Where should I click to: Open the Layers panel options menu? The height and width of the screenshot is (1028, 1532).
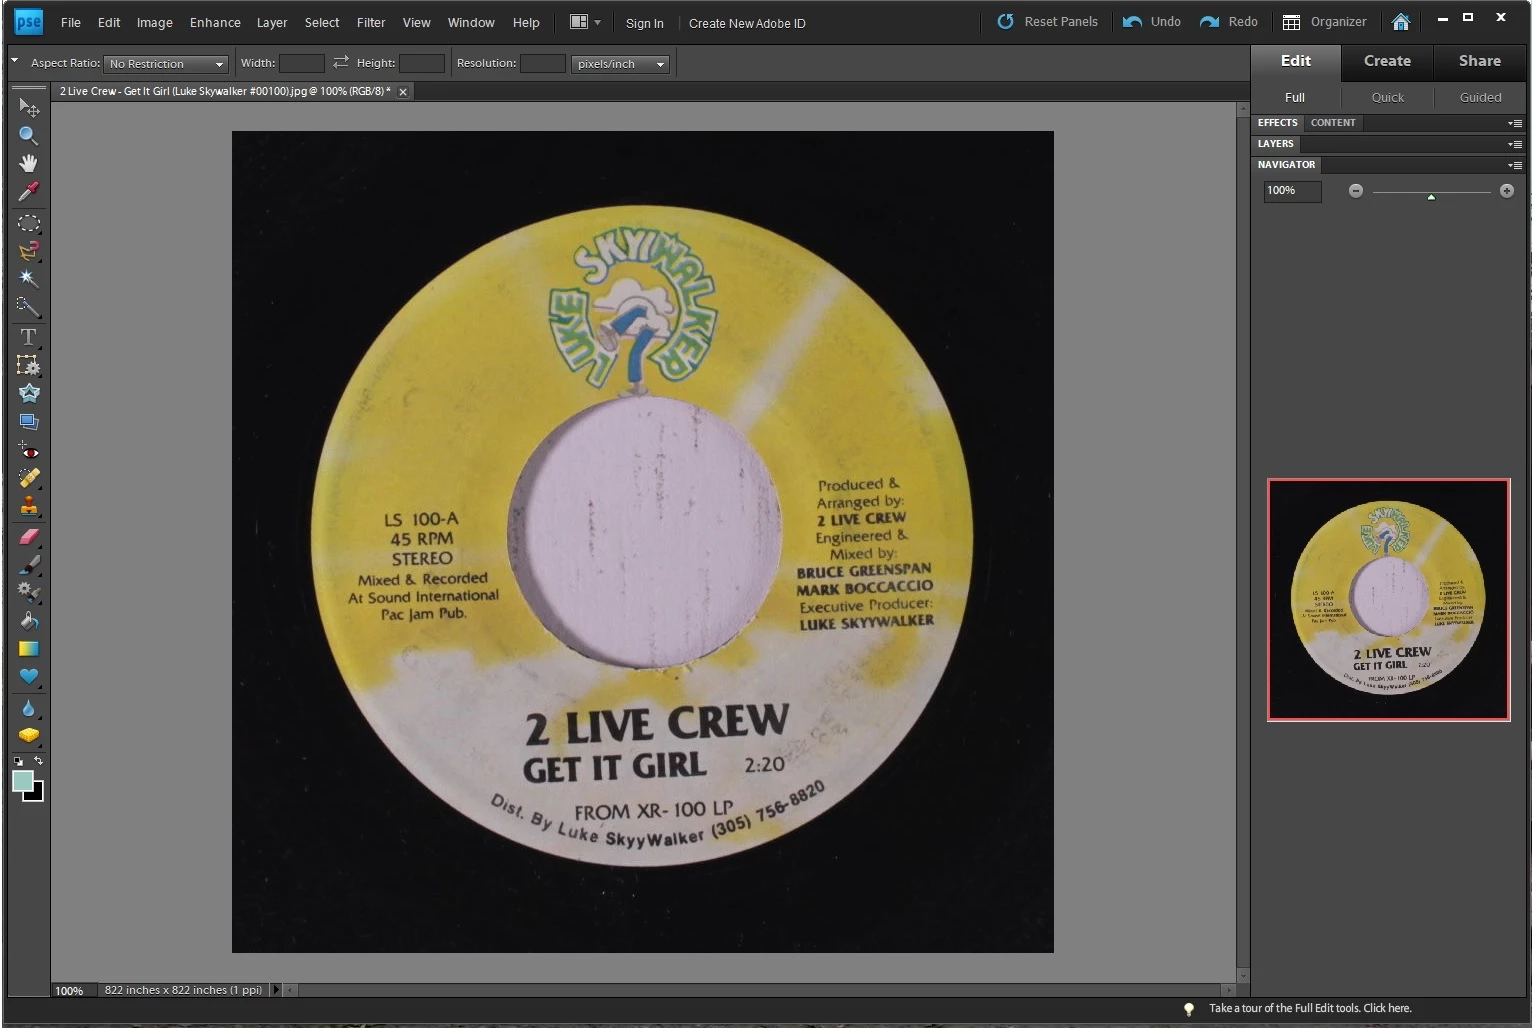coord(1515,144)
